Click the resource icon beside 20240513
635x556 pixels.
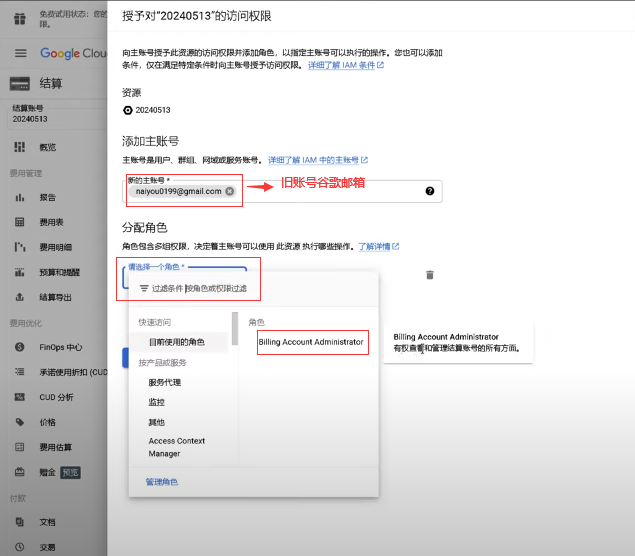click(128, 110)
